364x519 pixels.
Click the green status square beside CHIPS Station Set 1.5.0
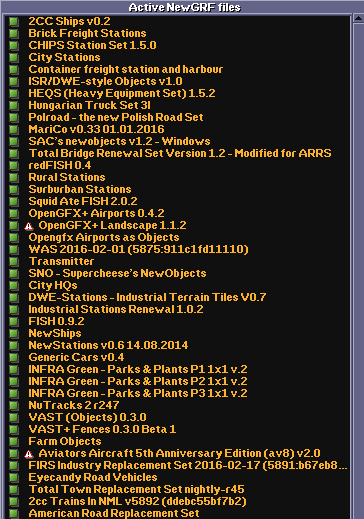tap(14, 46)
